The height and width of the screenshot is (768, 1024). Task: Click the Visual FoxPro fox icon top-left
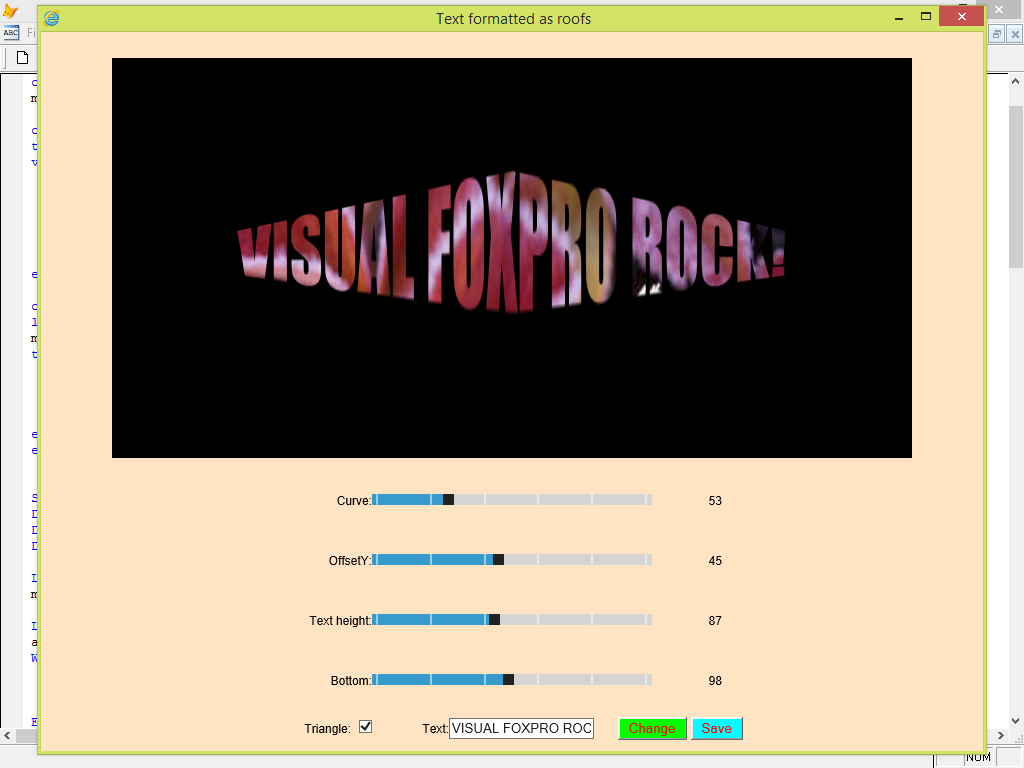9,10
